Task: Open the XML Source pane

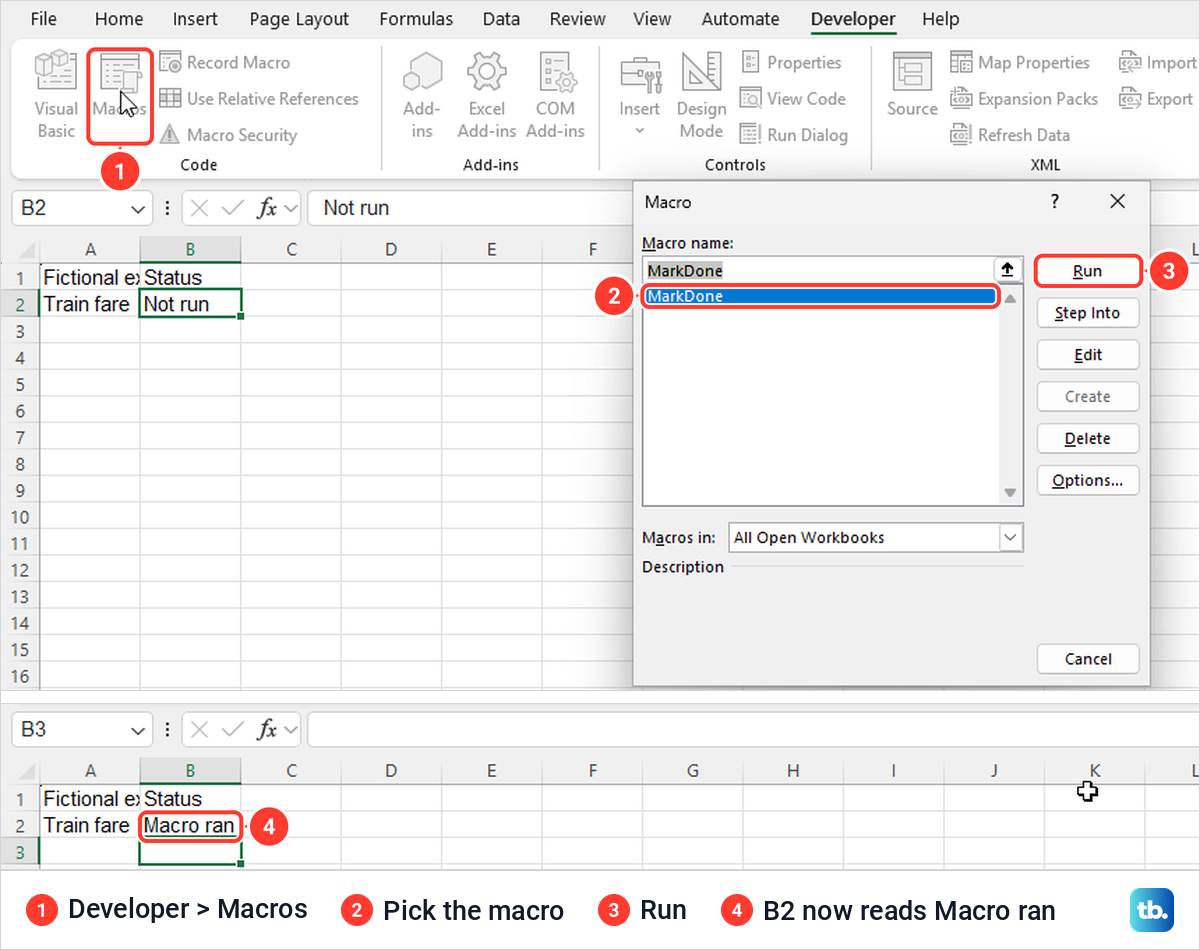Action: point(912,85)
